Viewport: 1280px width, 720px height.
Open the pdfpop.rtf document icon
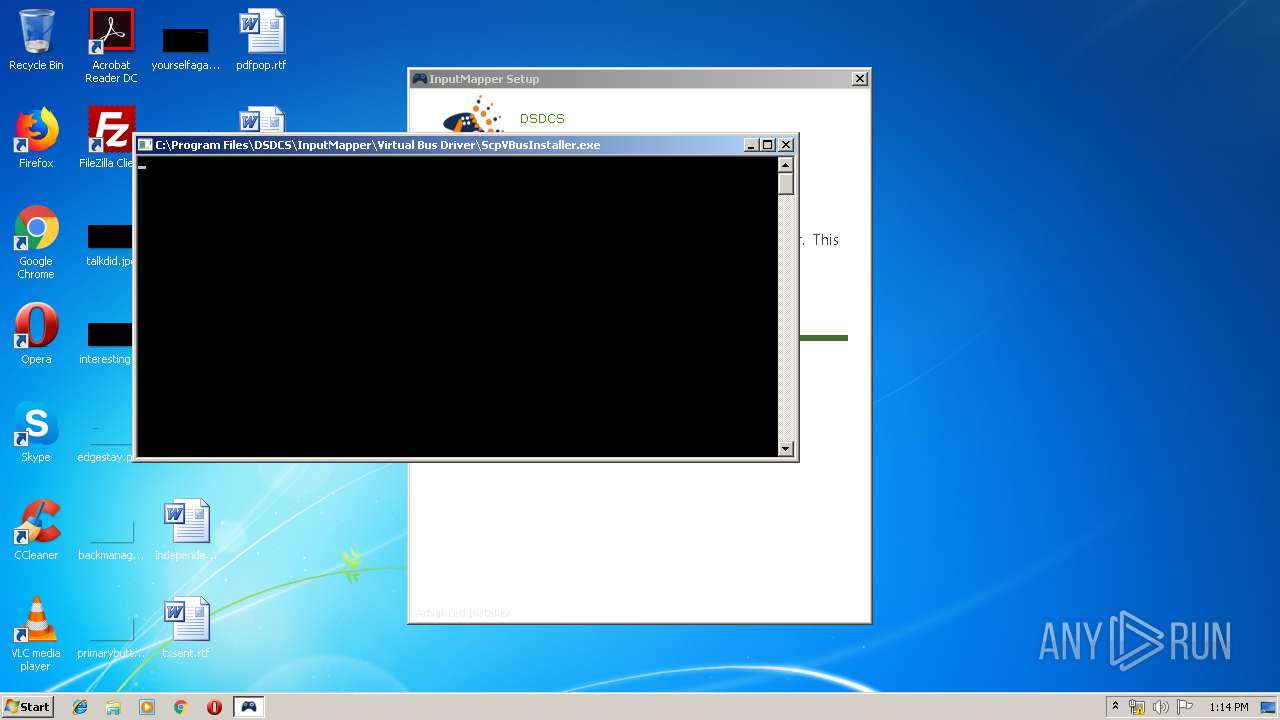click(x=261, y=41)
